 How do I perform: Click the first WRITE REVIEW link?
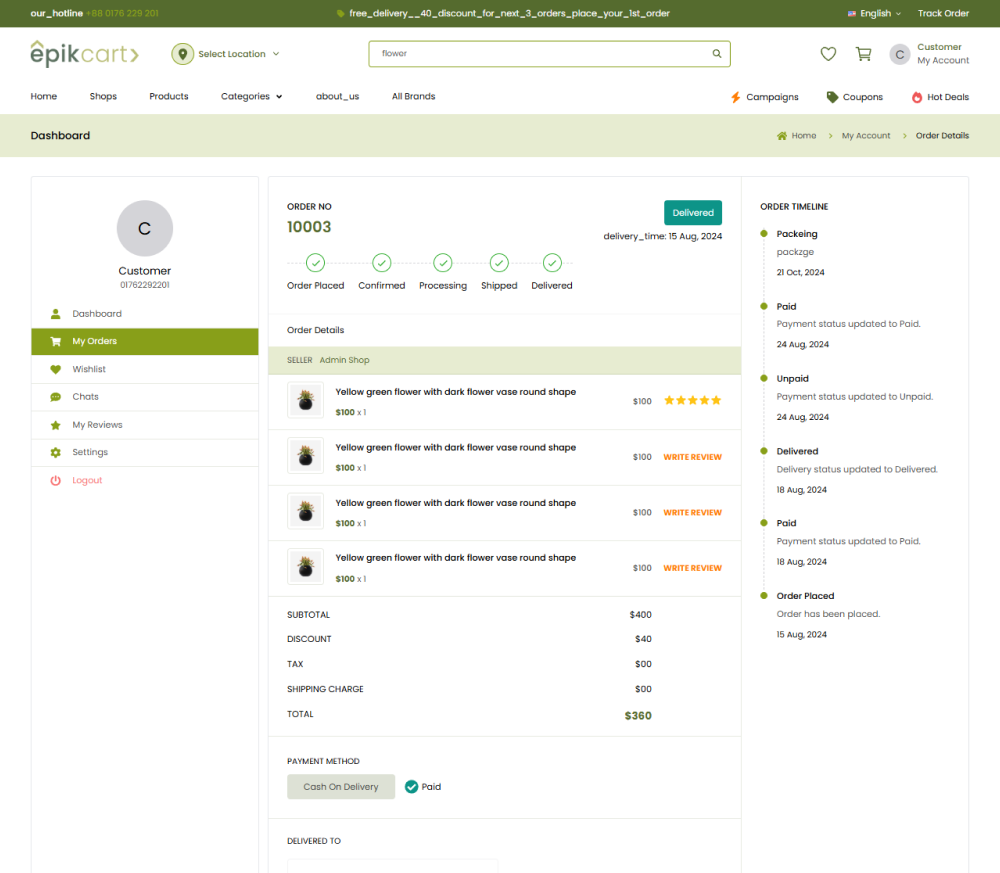[x=692, y=457]
